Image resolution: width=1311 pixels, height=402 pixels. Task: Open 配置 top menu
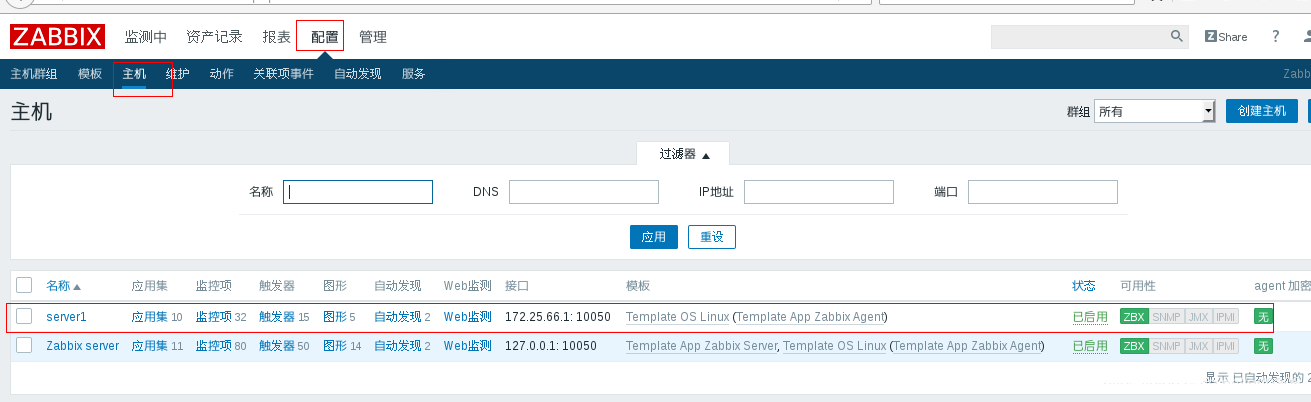pyautogui.click(x=325, y=37)
